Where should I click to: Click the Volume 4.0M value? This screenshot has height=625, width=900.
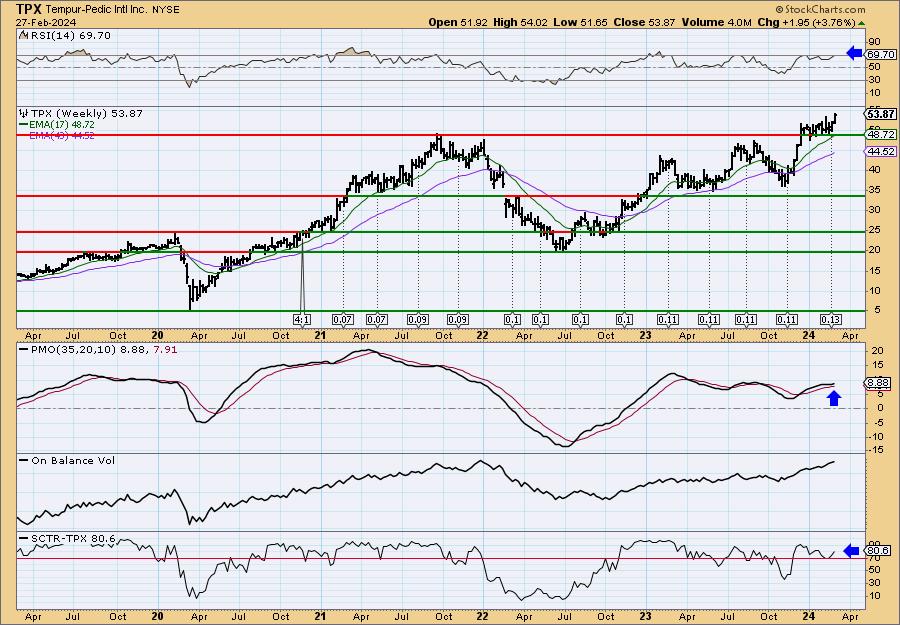pyautogui.click(x=717, y=22)
